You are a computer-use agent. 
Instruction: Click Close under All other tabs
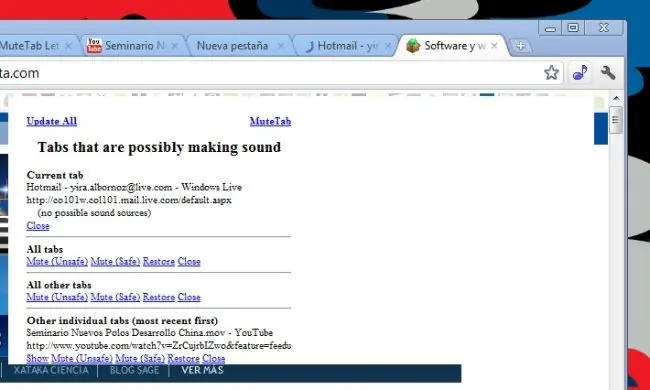click(x=189, y=298)
